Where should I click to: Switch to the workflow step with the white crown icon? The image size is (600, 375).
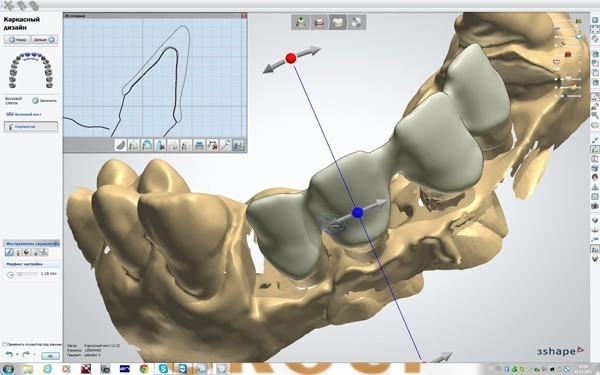[x=338, y=22]
